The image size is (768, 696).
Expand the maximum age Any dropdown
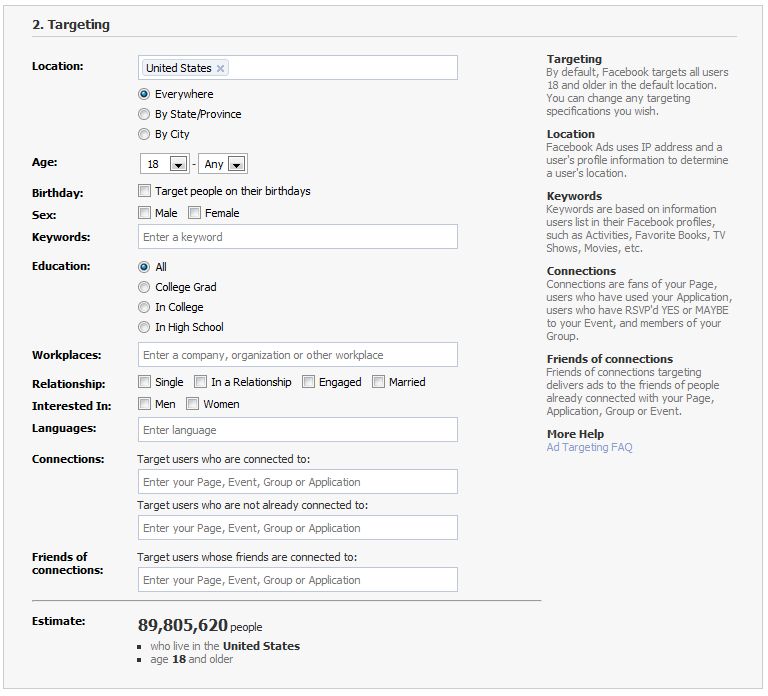(236, 164)
